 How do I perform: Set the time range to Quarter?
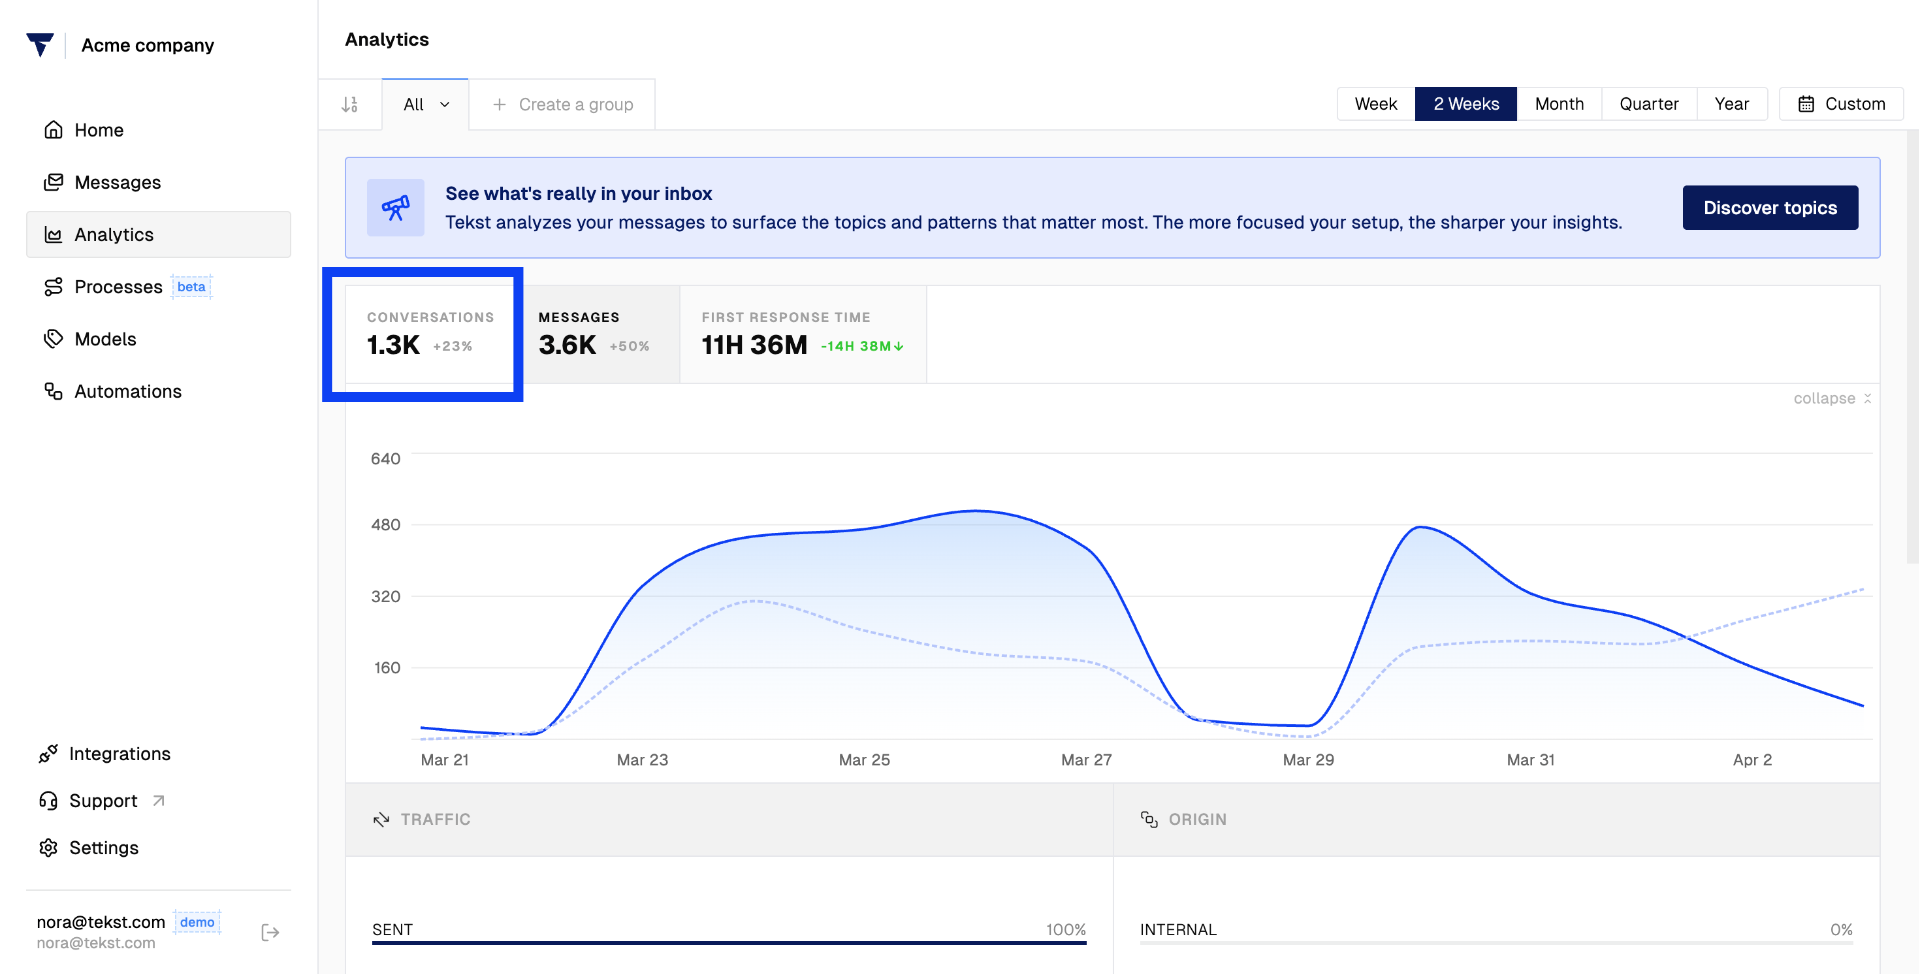click(x=1649, y=104)
